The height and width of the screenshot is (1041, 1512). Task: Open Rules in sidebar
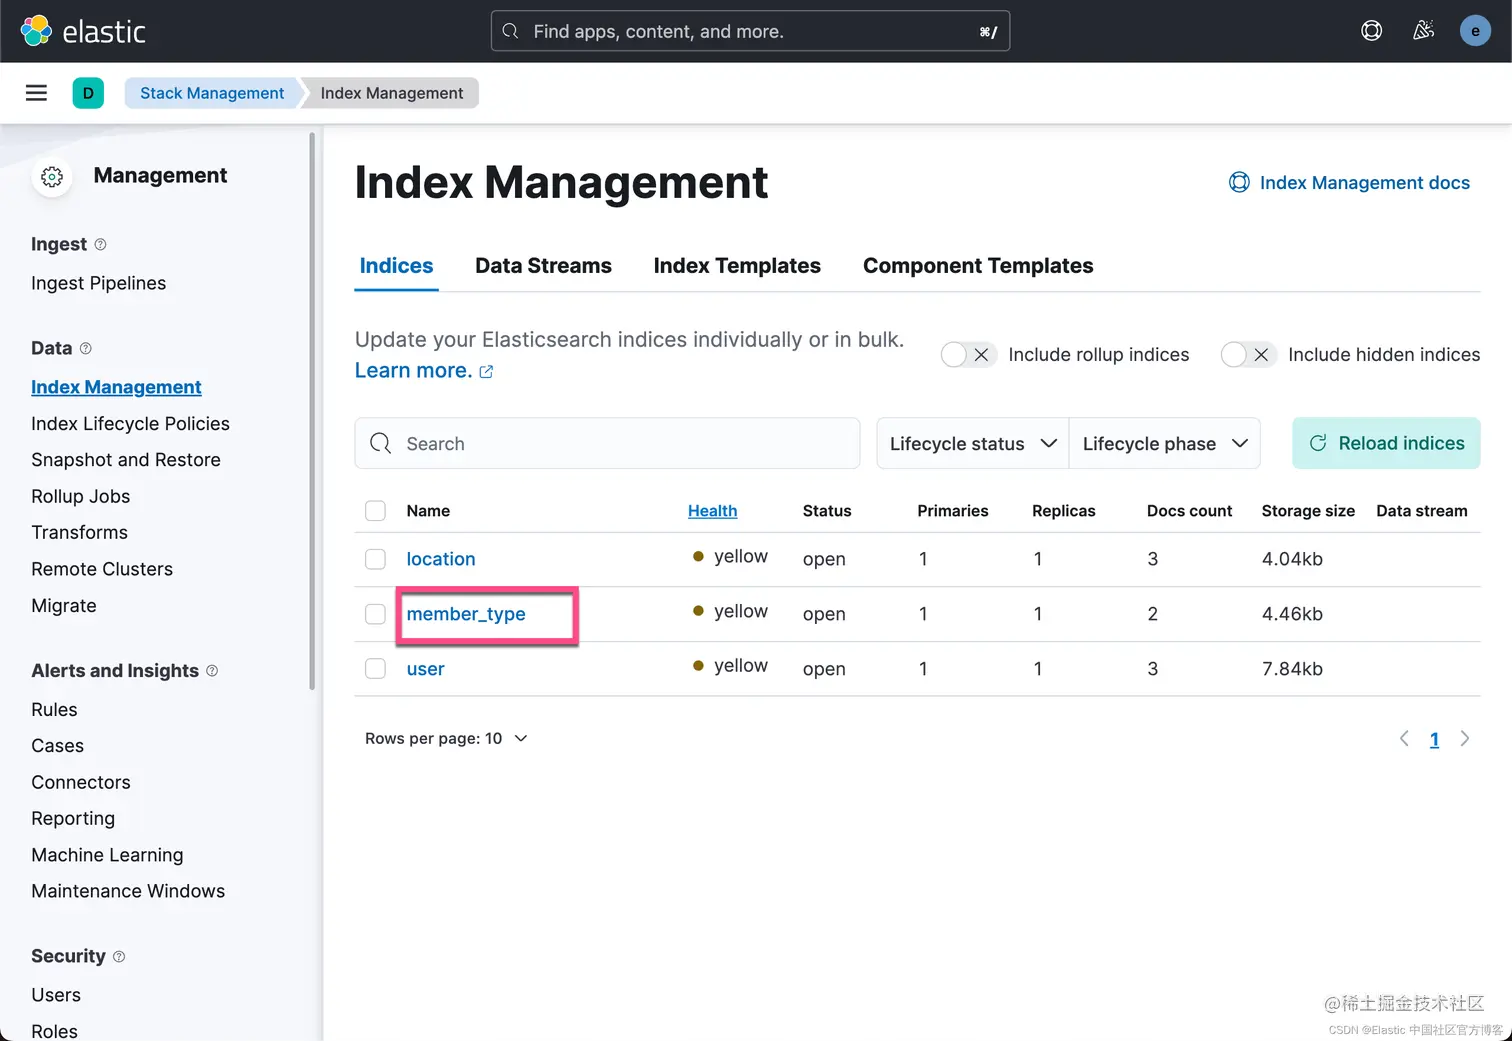coord(54,710)
